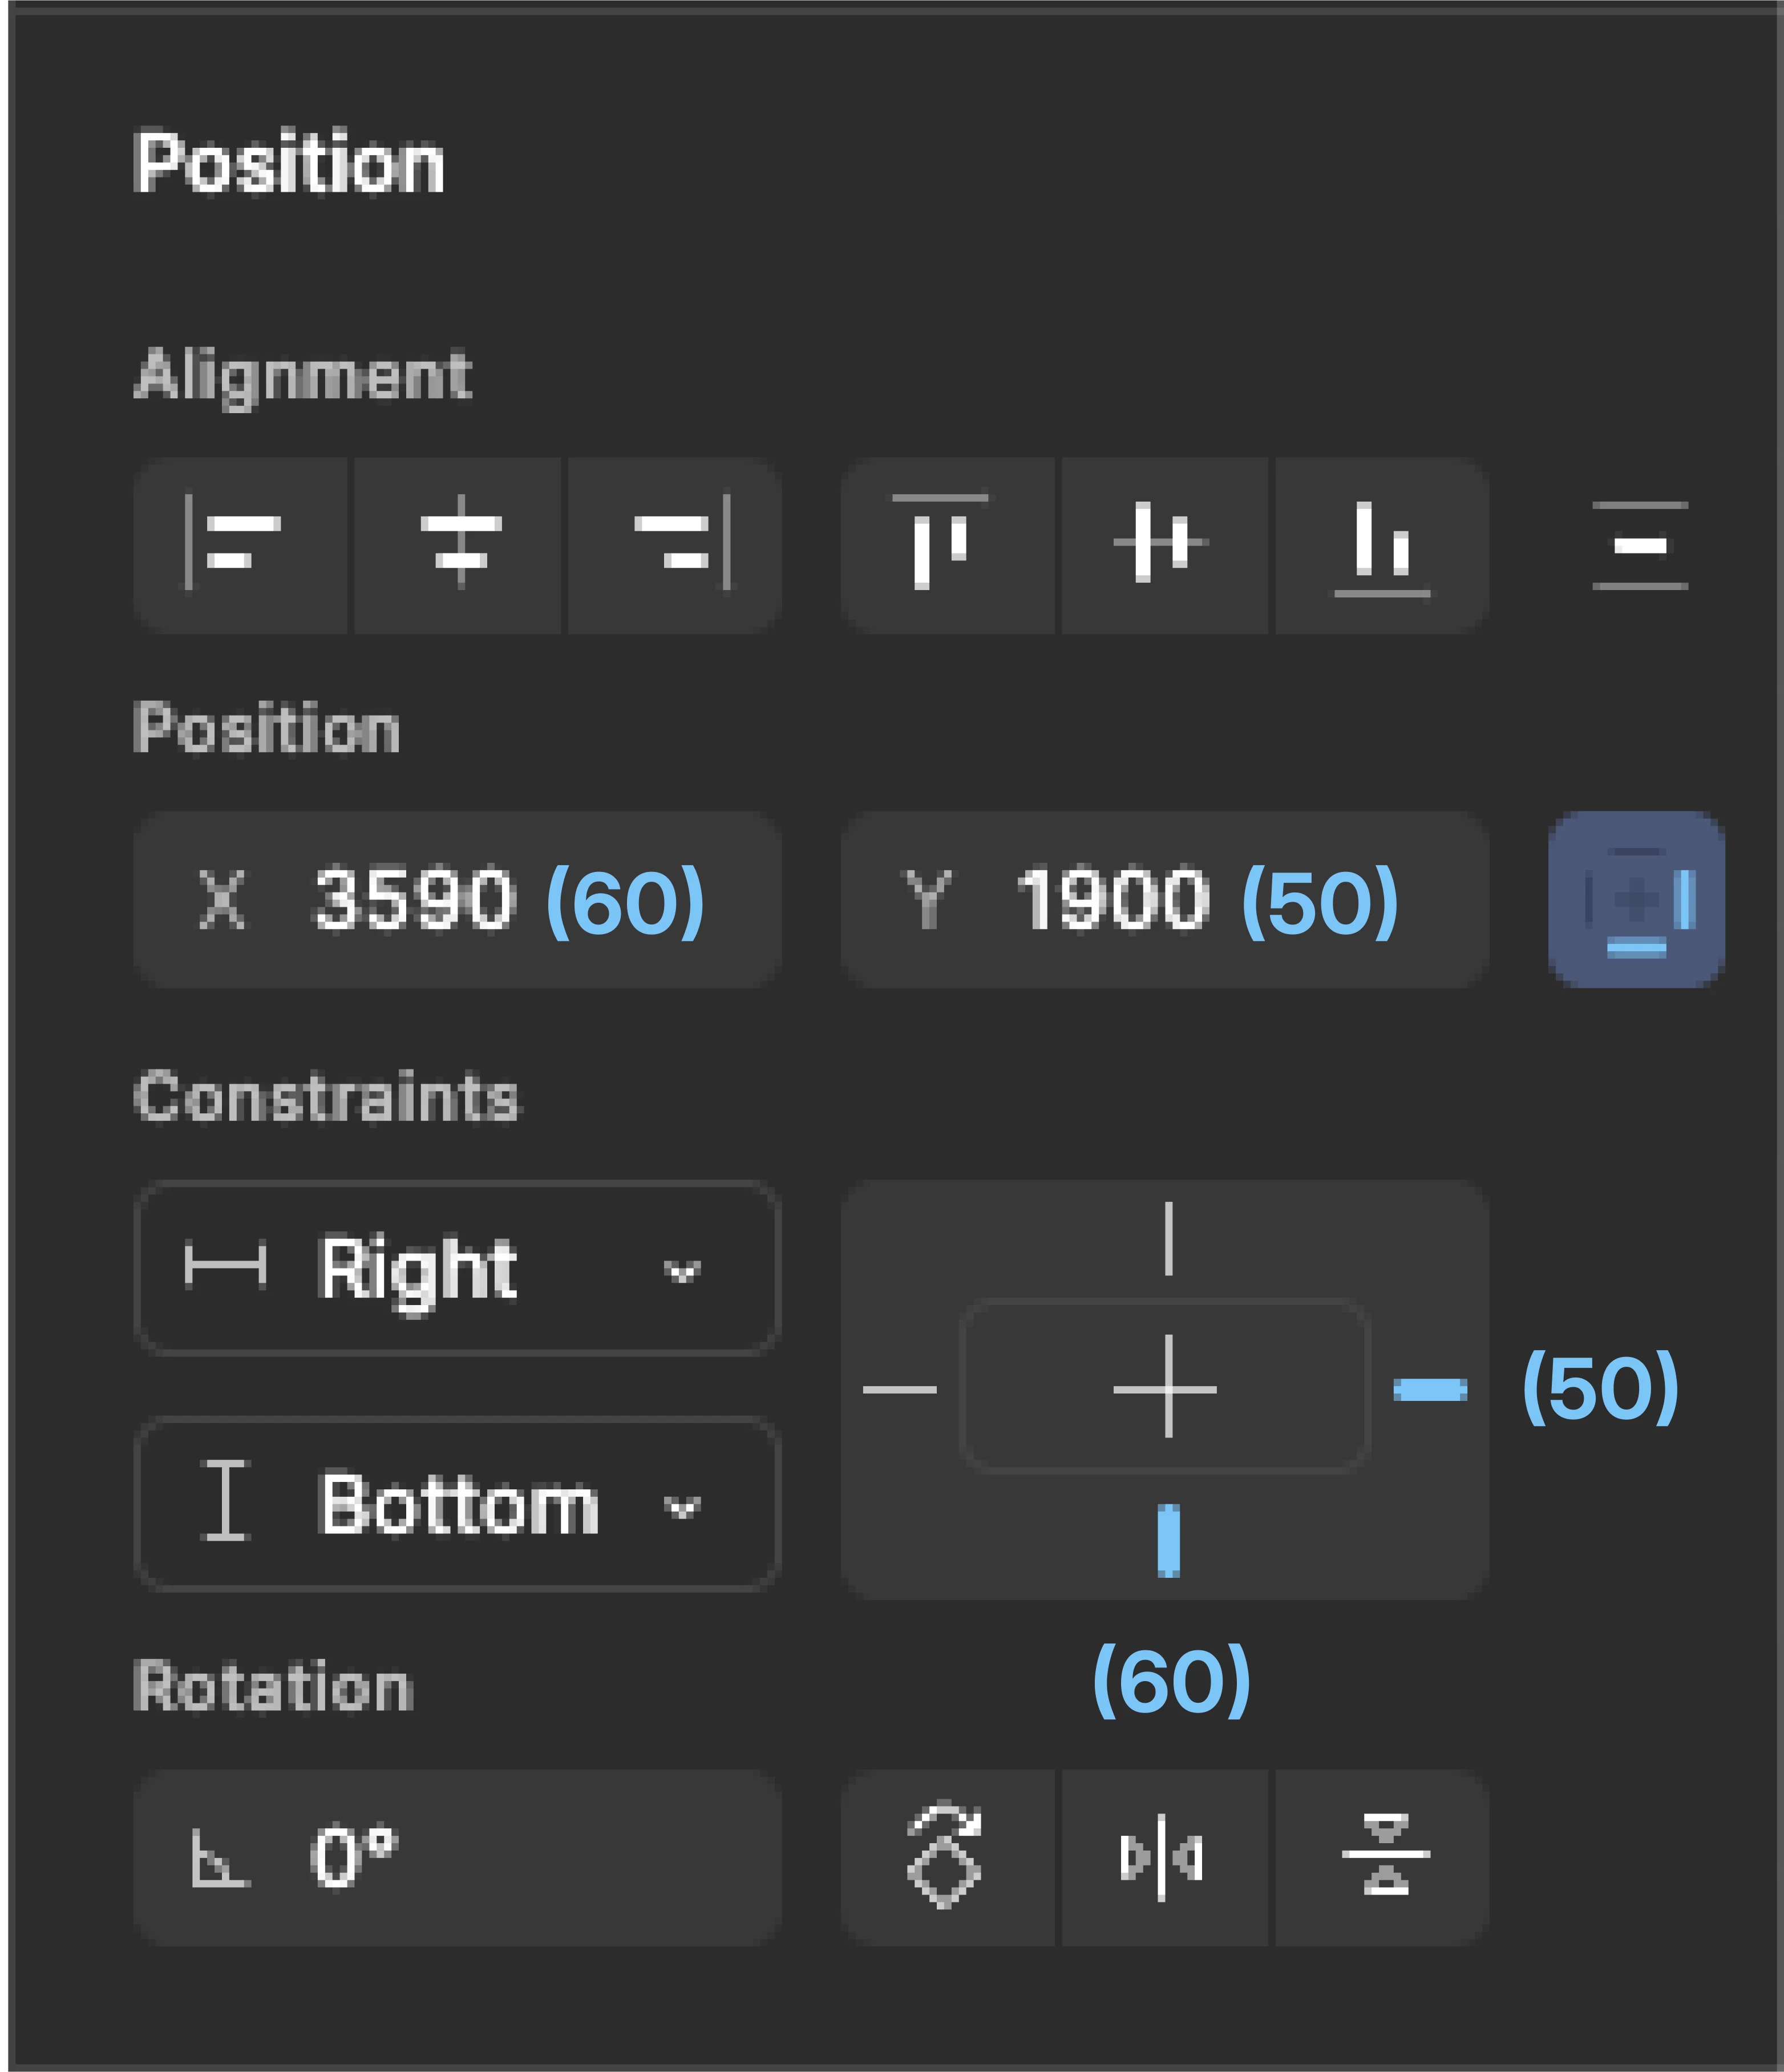Click the align right icon
Image resolution: width=1784 pixels, height=2072 pixels.
(675, 546)
